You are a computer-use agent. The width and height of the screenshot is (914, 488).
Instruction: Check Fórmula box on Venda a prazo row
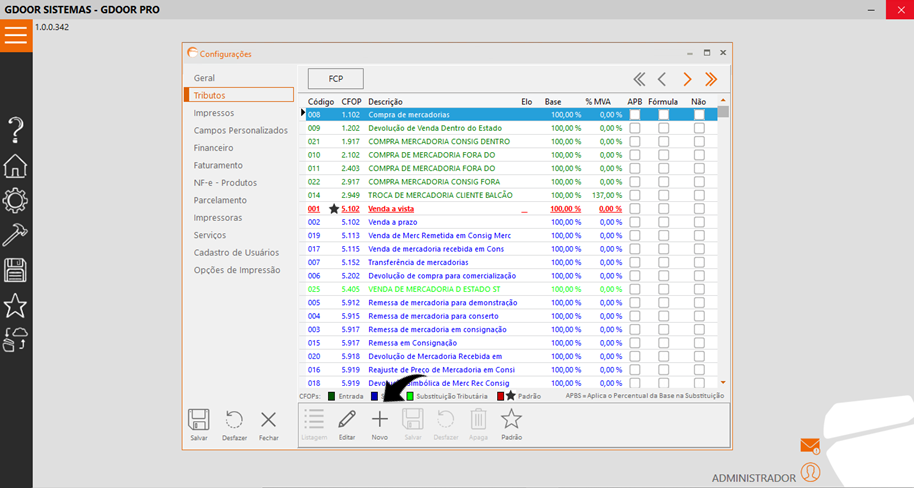point(663,222)
